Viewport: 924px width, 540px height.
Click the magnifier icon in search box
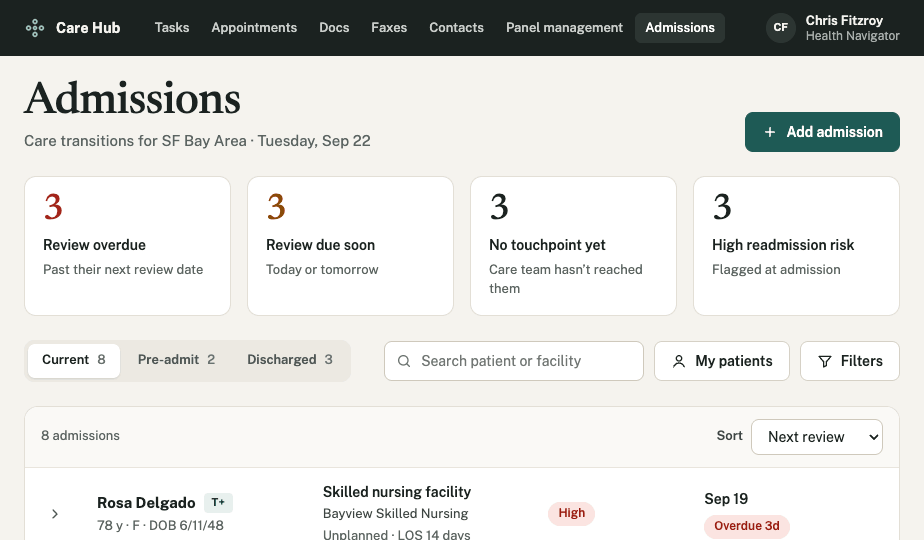click(404, 361)
